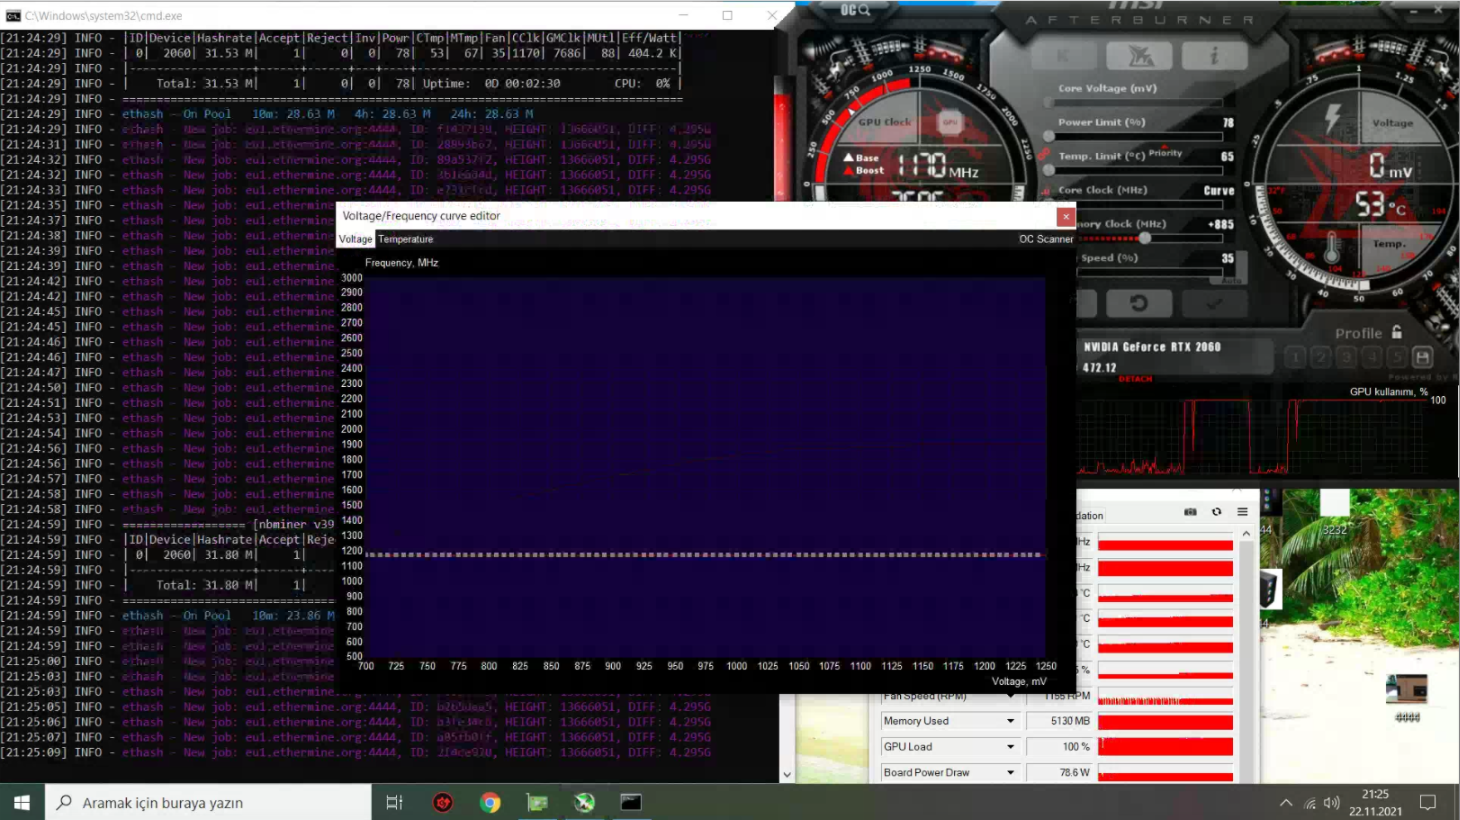Click the GPU-Z refresh icon

click(1216, 512)
